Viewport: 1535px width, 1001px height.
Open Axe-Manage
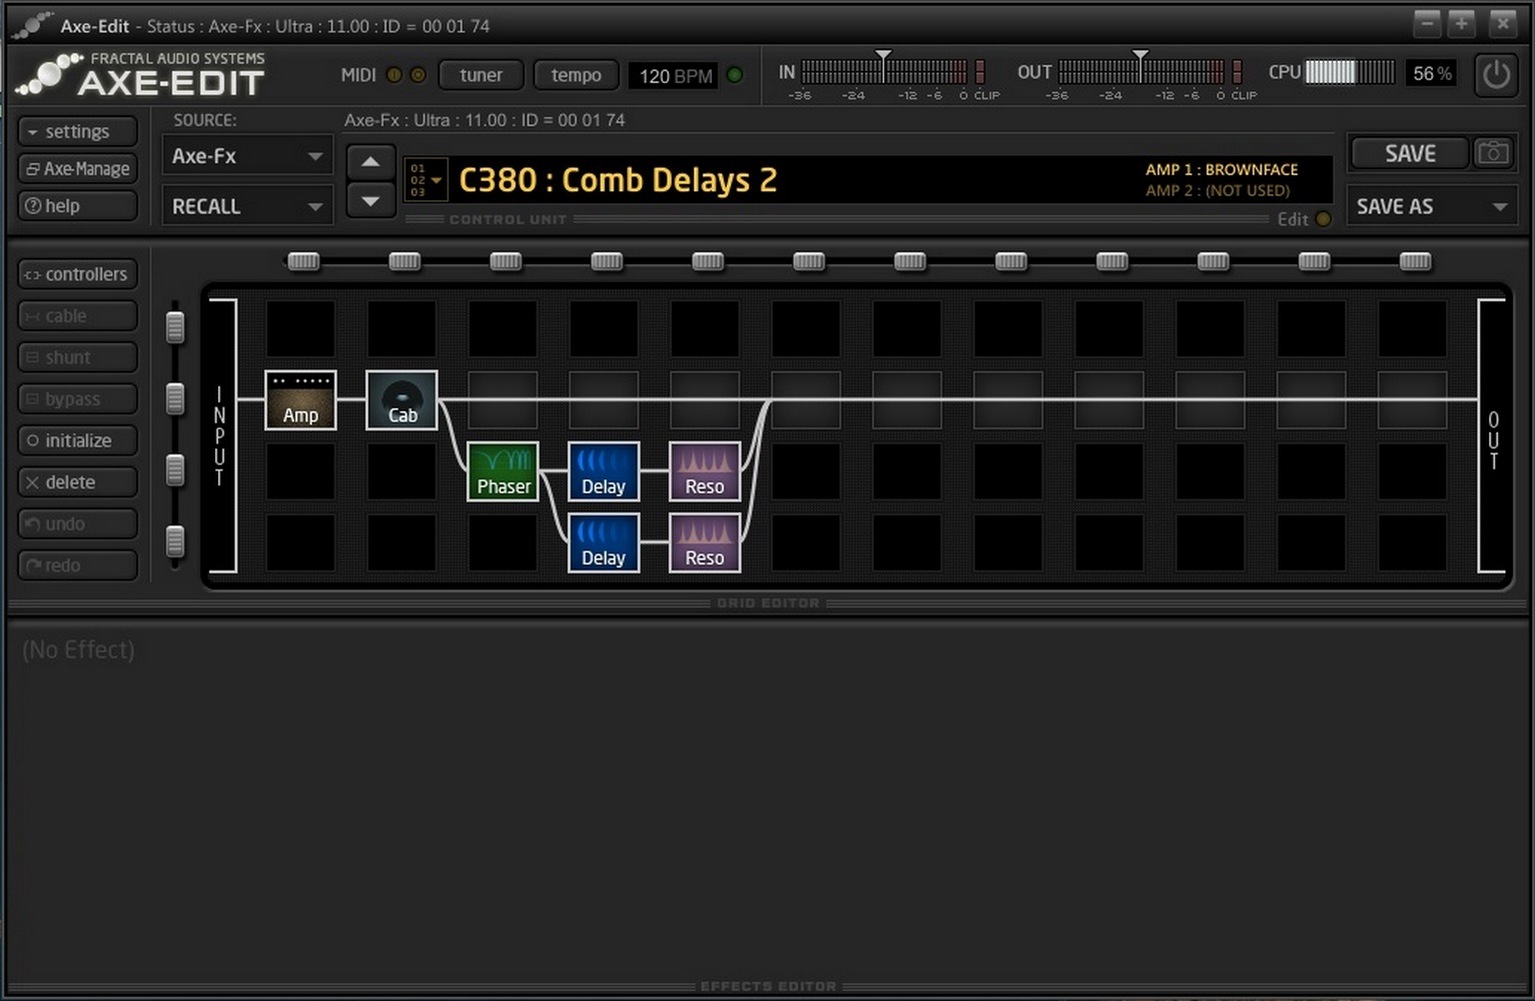(77, 168)
